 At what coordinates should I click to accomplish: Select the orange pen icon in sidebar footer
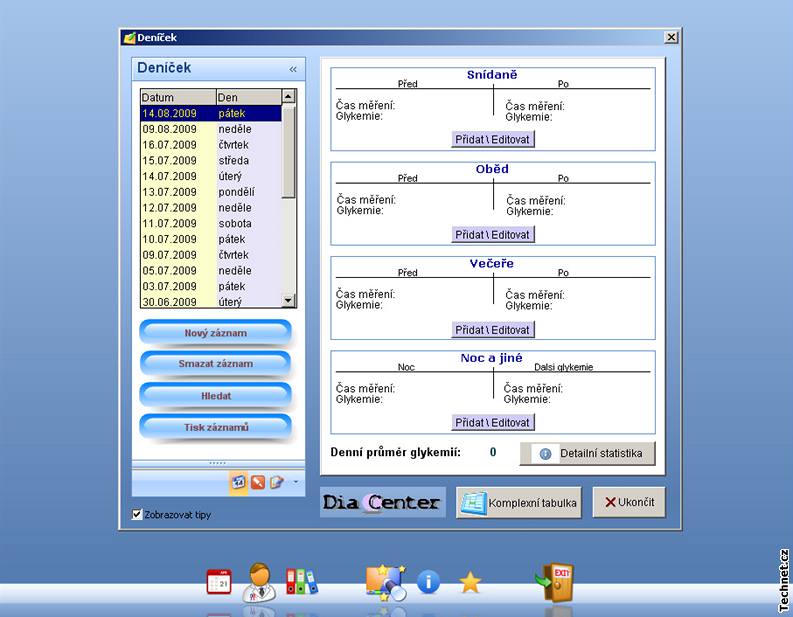[258, 482]
